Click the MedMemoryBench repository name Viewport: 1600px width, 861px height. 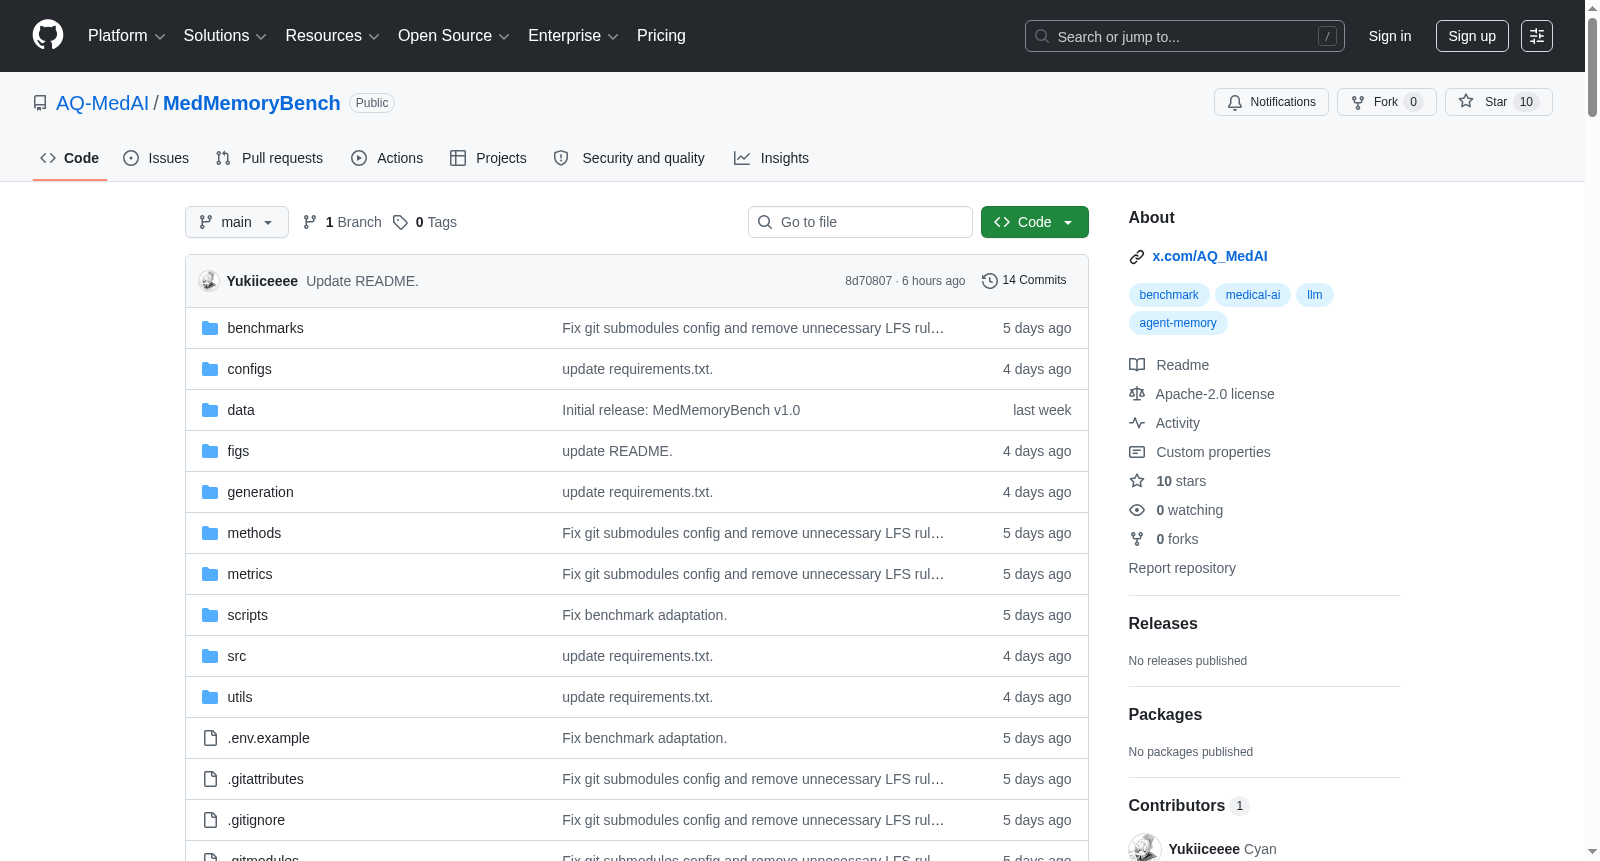point(252,103)
